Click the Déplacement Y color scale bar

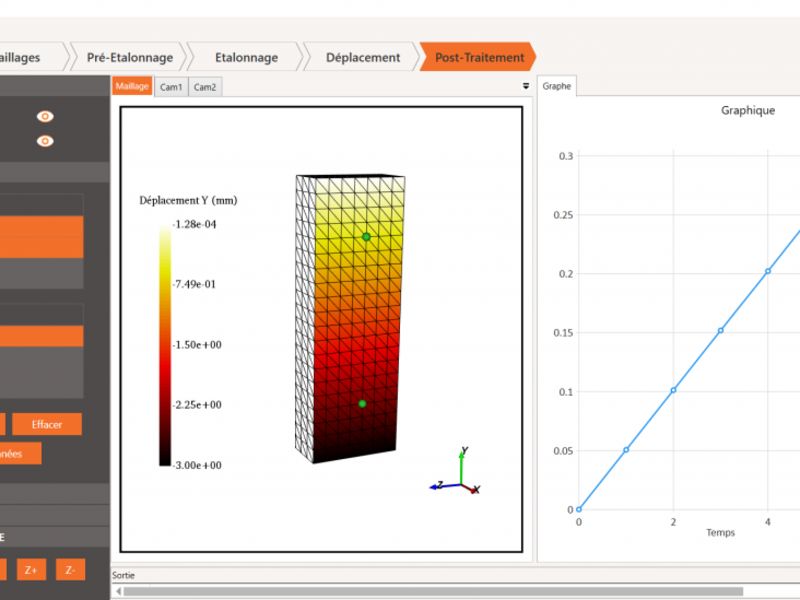pos(165,345)
